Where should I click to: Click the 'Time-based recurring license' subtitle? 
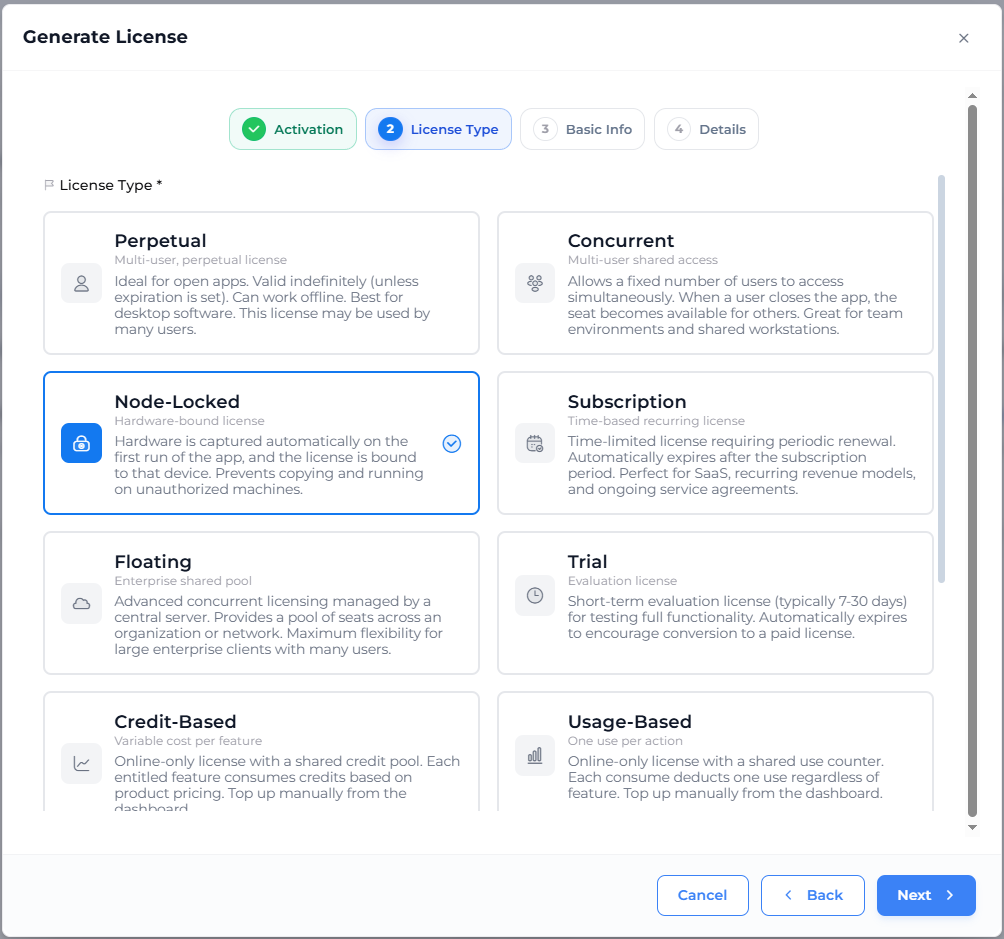click(x=656, y=421)
